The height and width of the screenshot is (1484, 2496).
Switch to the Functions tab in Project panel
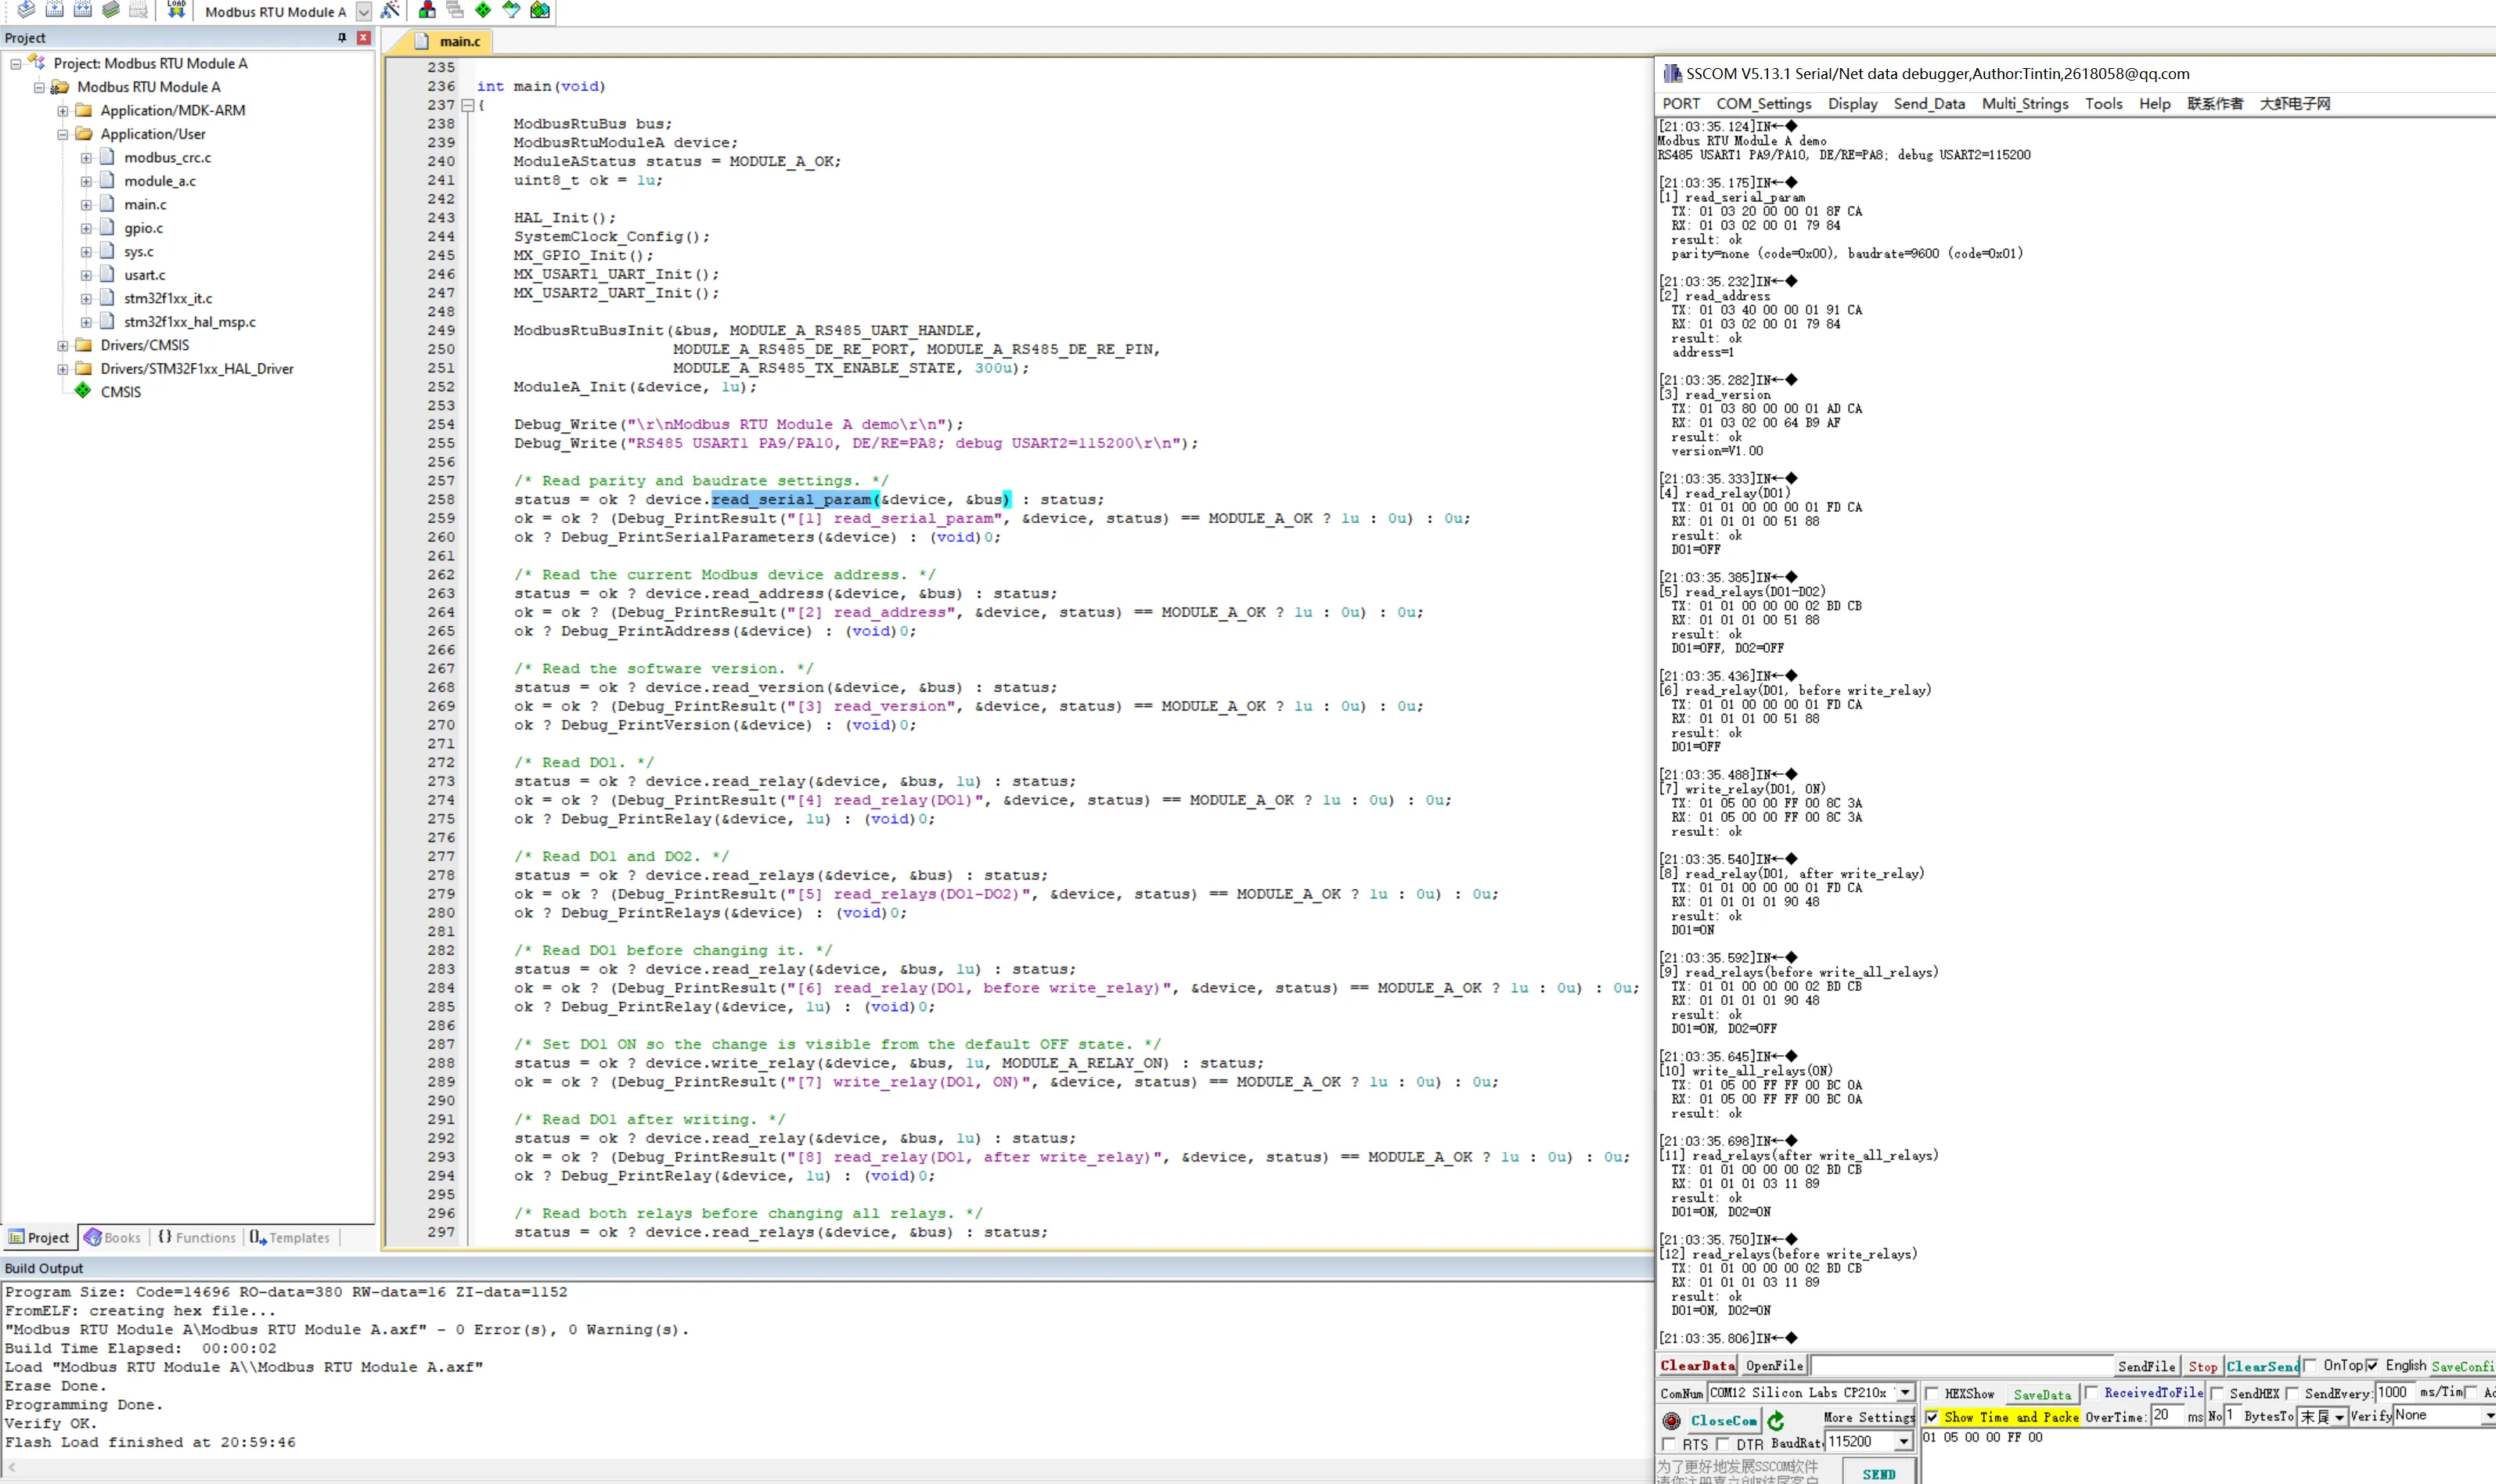pos(197,1238)
